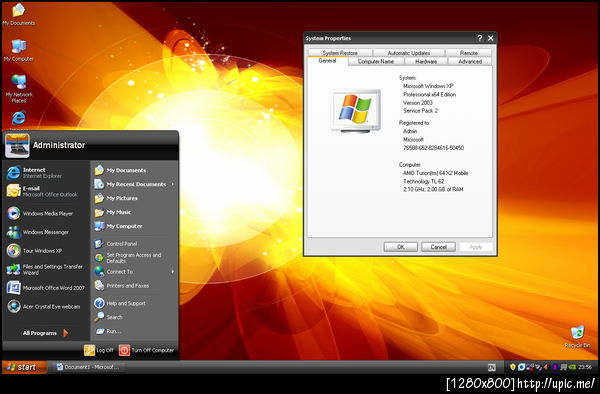Start Tour Windows XP

[x=46, y=251]
